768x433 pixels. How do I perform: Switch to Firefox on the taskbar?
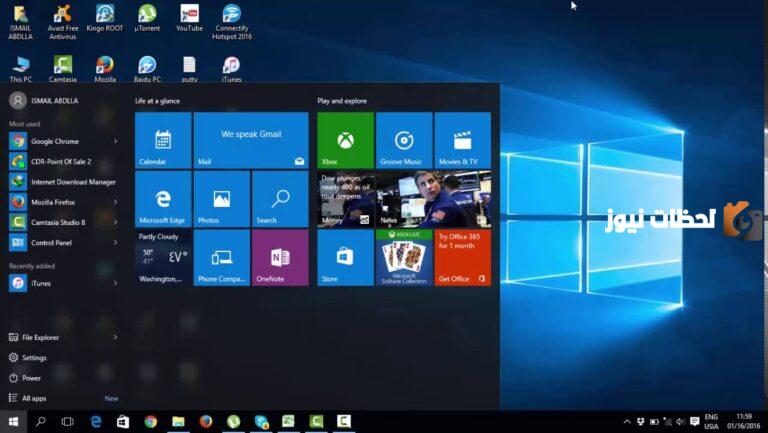(x=206, y=422)
